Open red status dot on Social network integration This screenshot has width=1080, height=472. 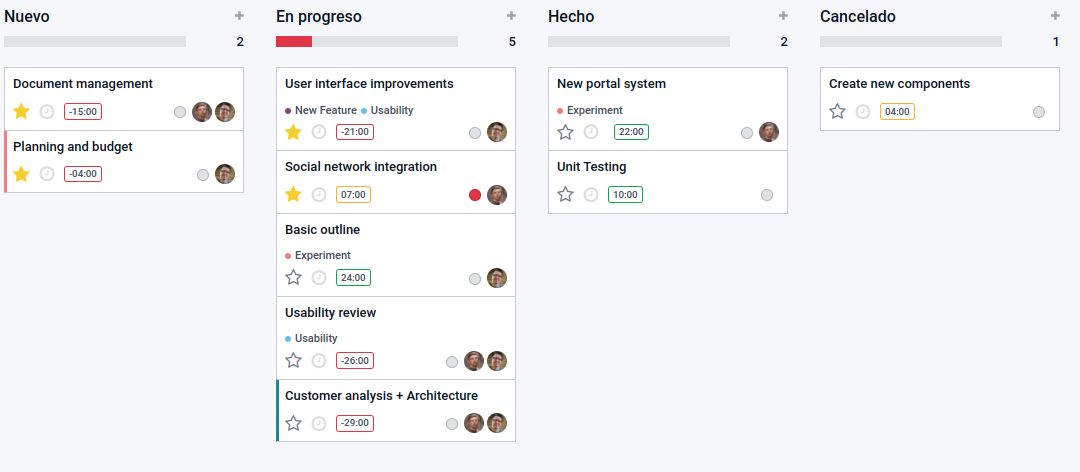[x=475, y=195]
